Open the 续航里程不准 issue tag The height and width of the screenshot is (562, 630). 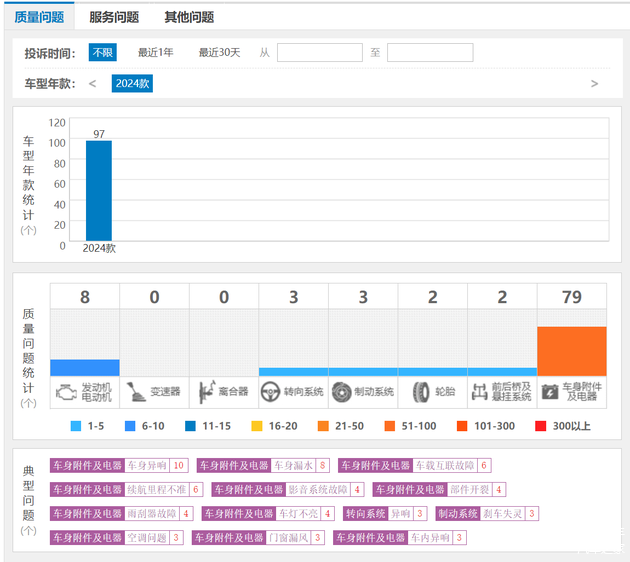tap(157, 490)
